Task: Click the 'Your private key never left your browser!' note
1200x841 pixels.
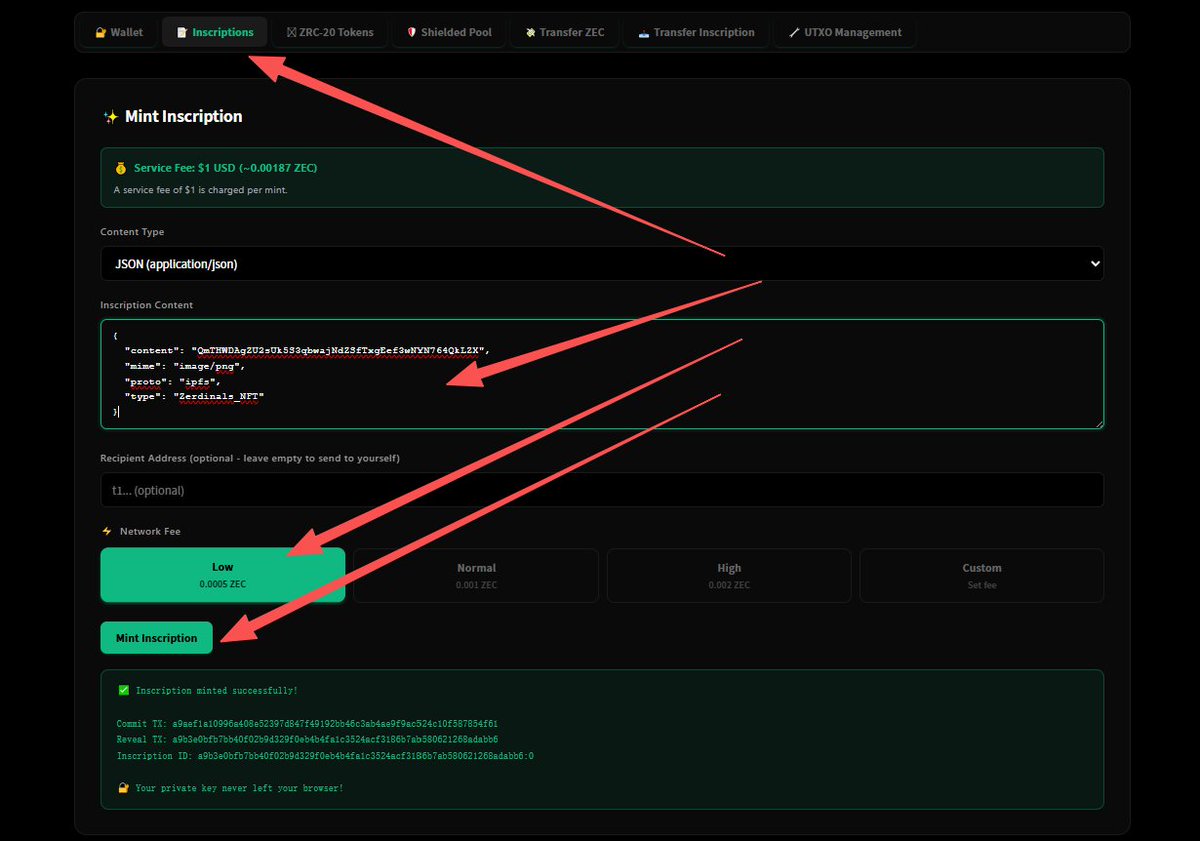Action: [239, 788]
